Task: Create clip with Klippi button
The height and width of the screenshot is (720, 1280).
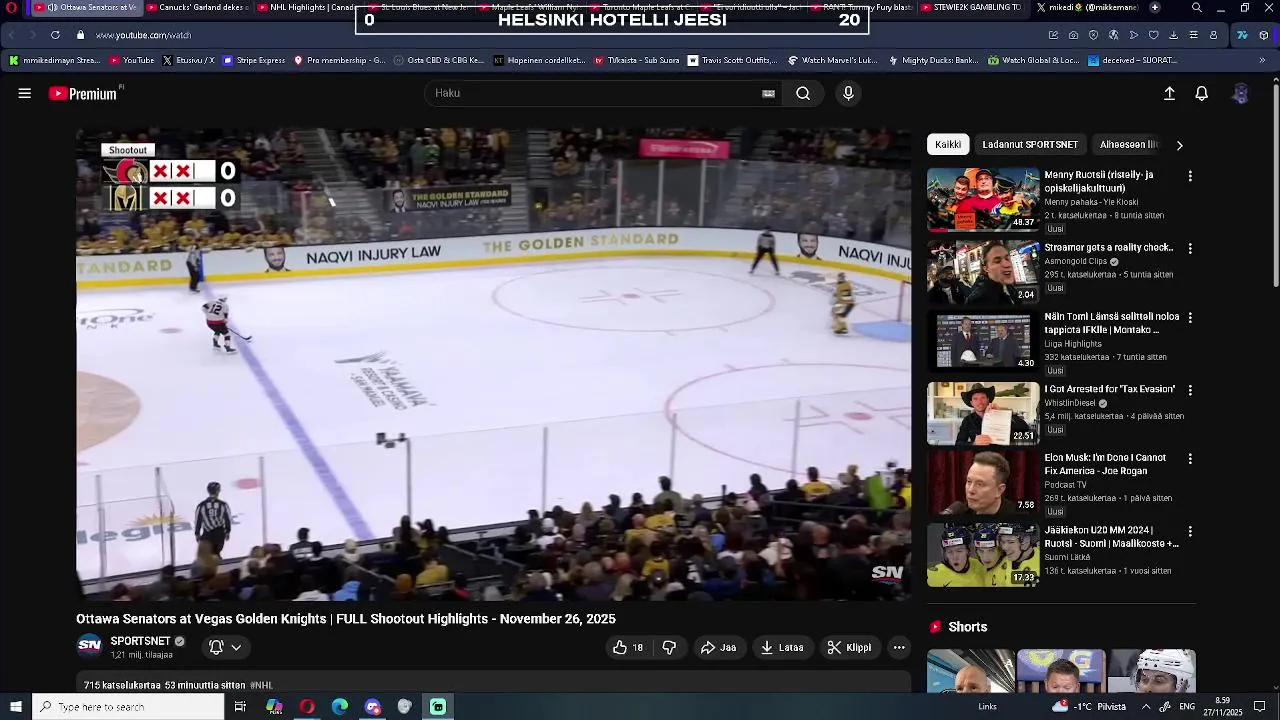Action: click(x=849, y=647)
